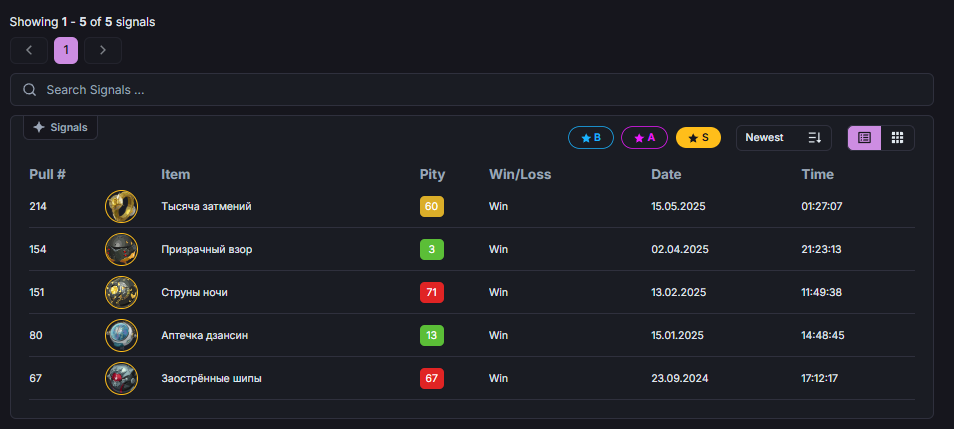The image size is (954, 429).
Task: Click date 23.09.2024
Action: click(x=680, y=378)
